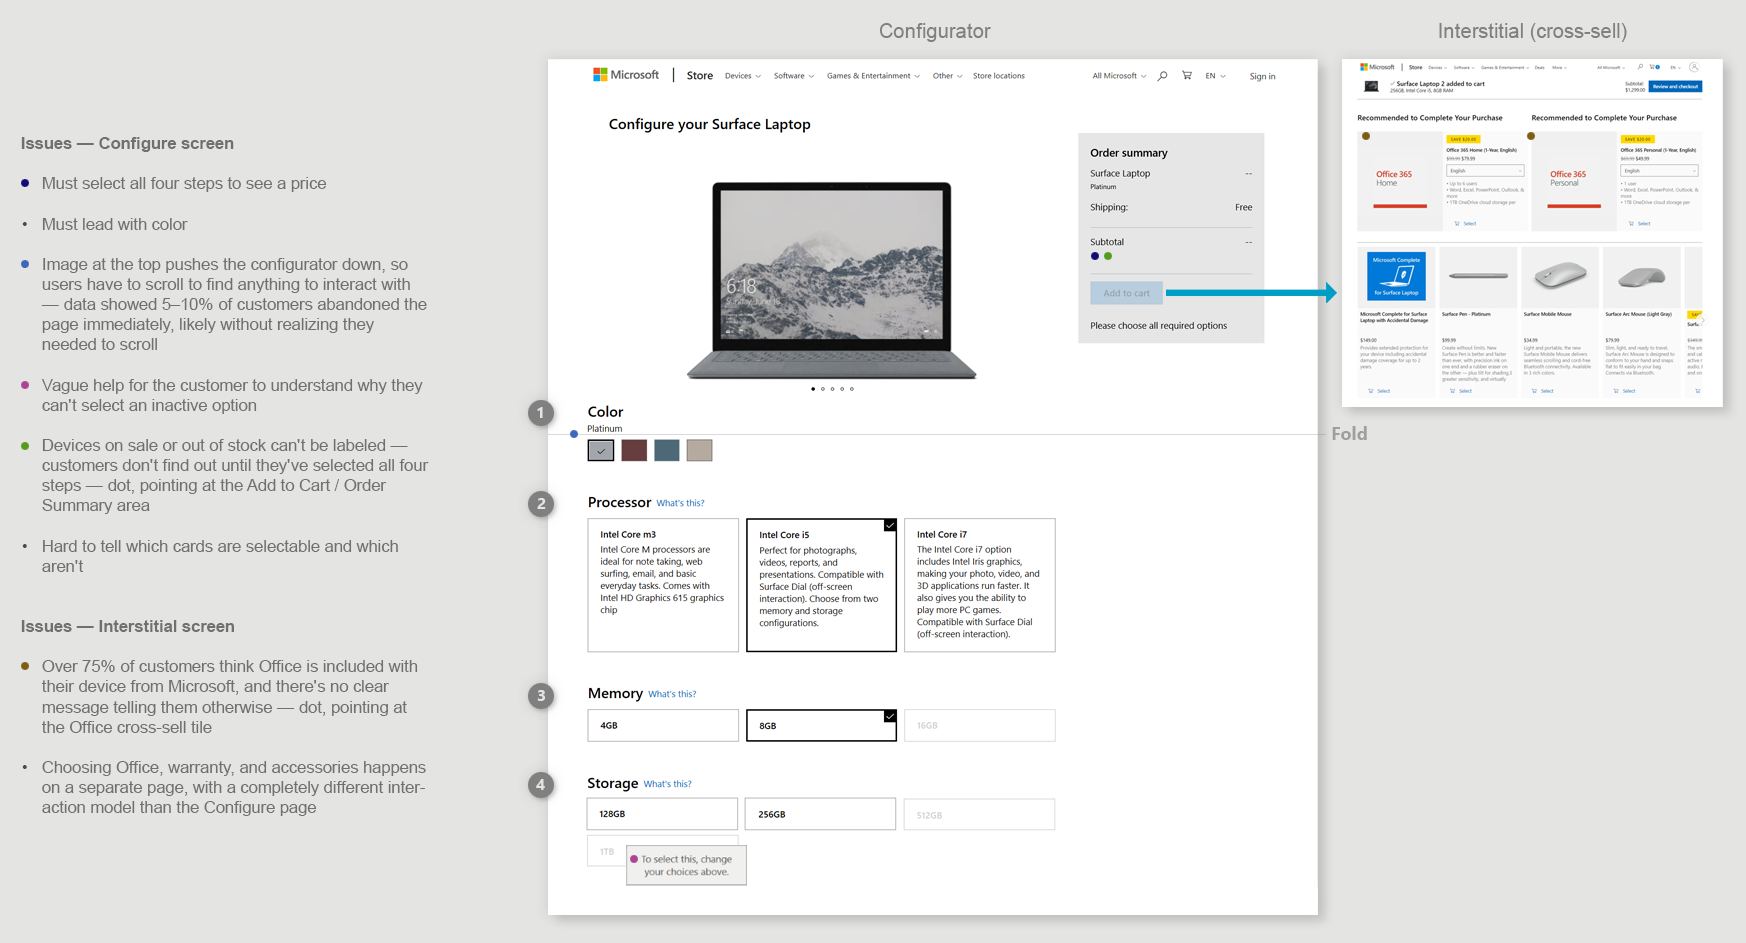The height and width of the screenshot is (943, 1746).
Task: Select the greyed-out 16GB memory option
Action: [x=979, y=725]
